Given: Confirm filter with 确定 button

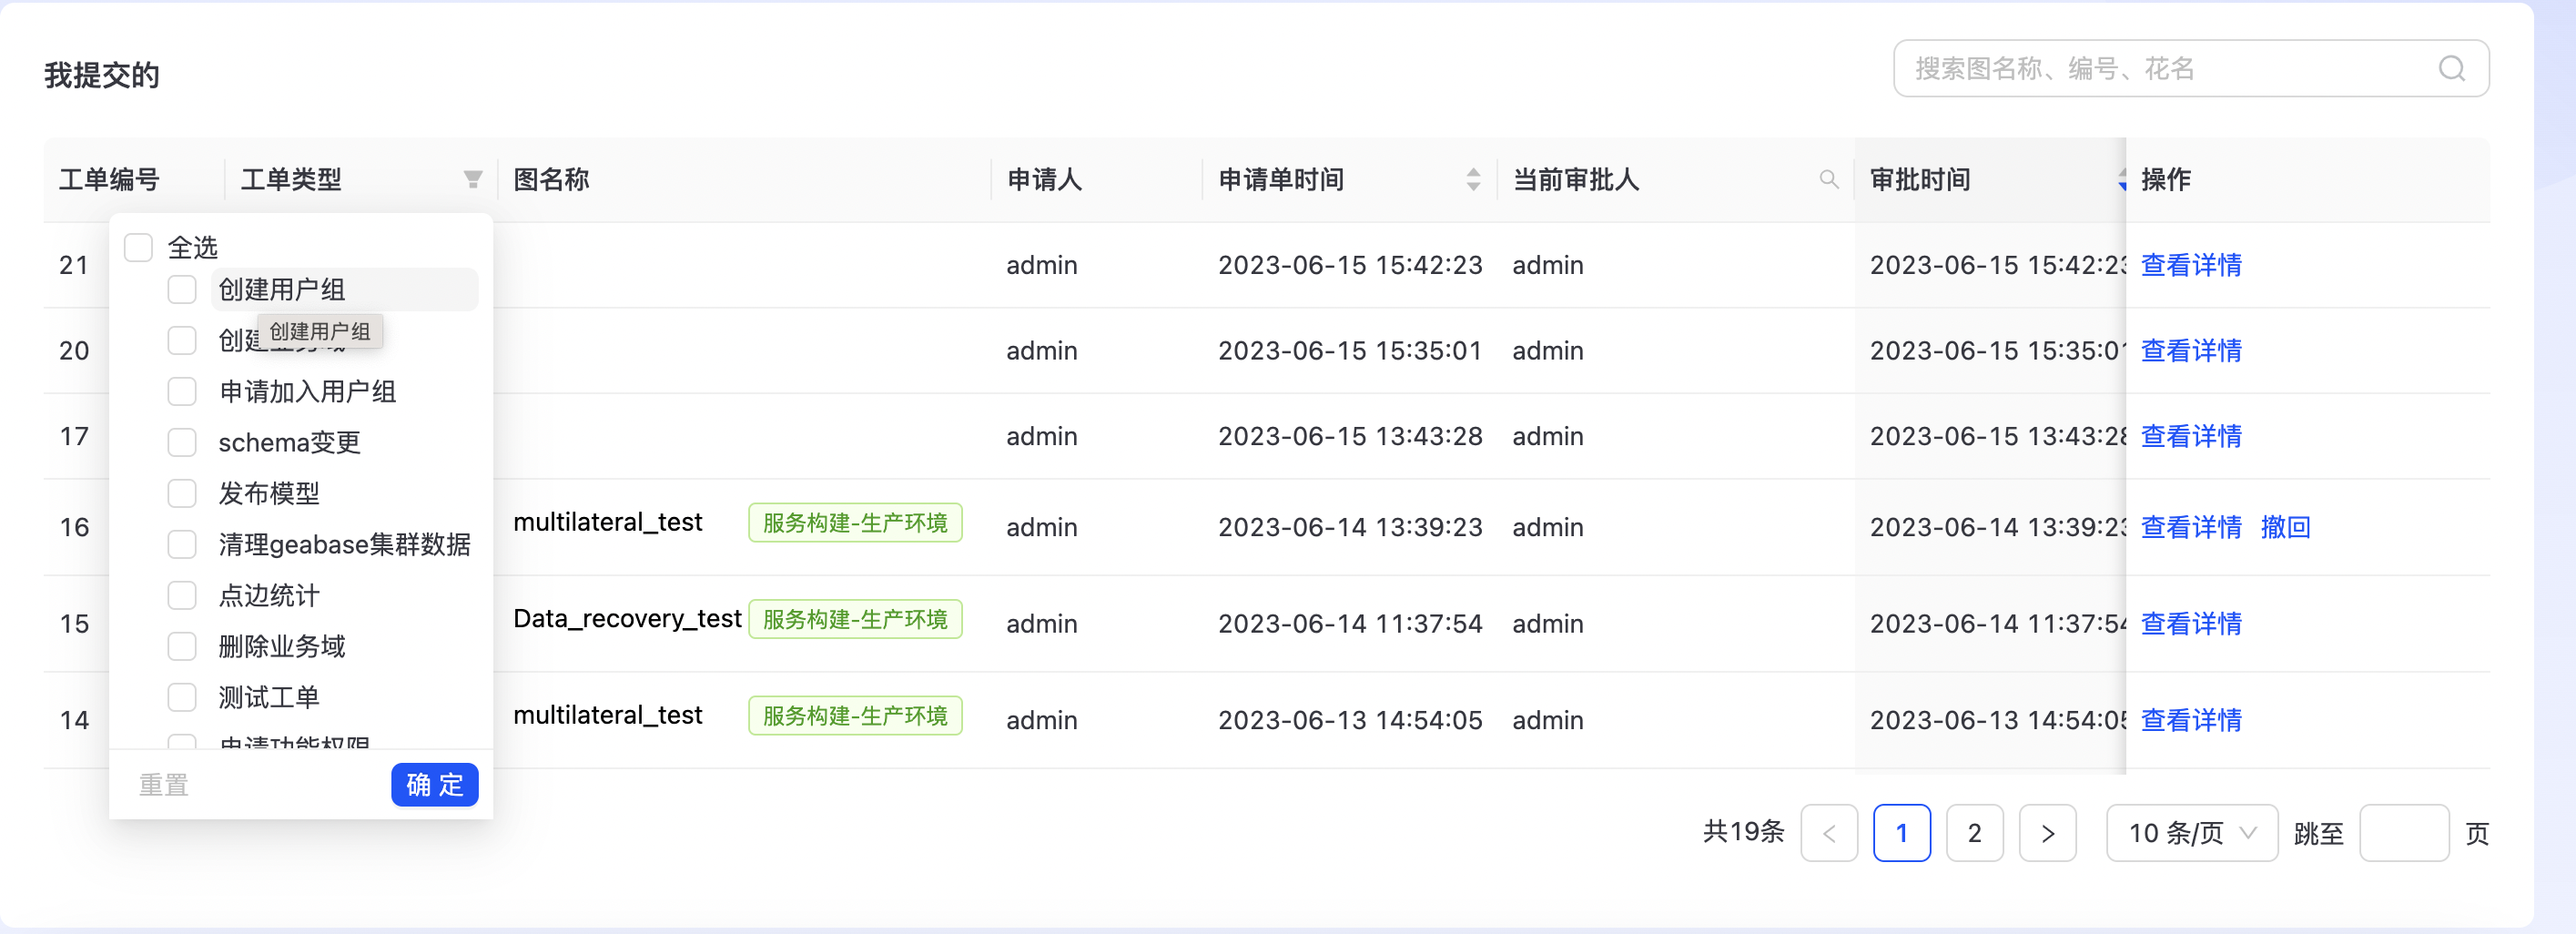Looking at the screenshot, I should click(434, 784).
